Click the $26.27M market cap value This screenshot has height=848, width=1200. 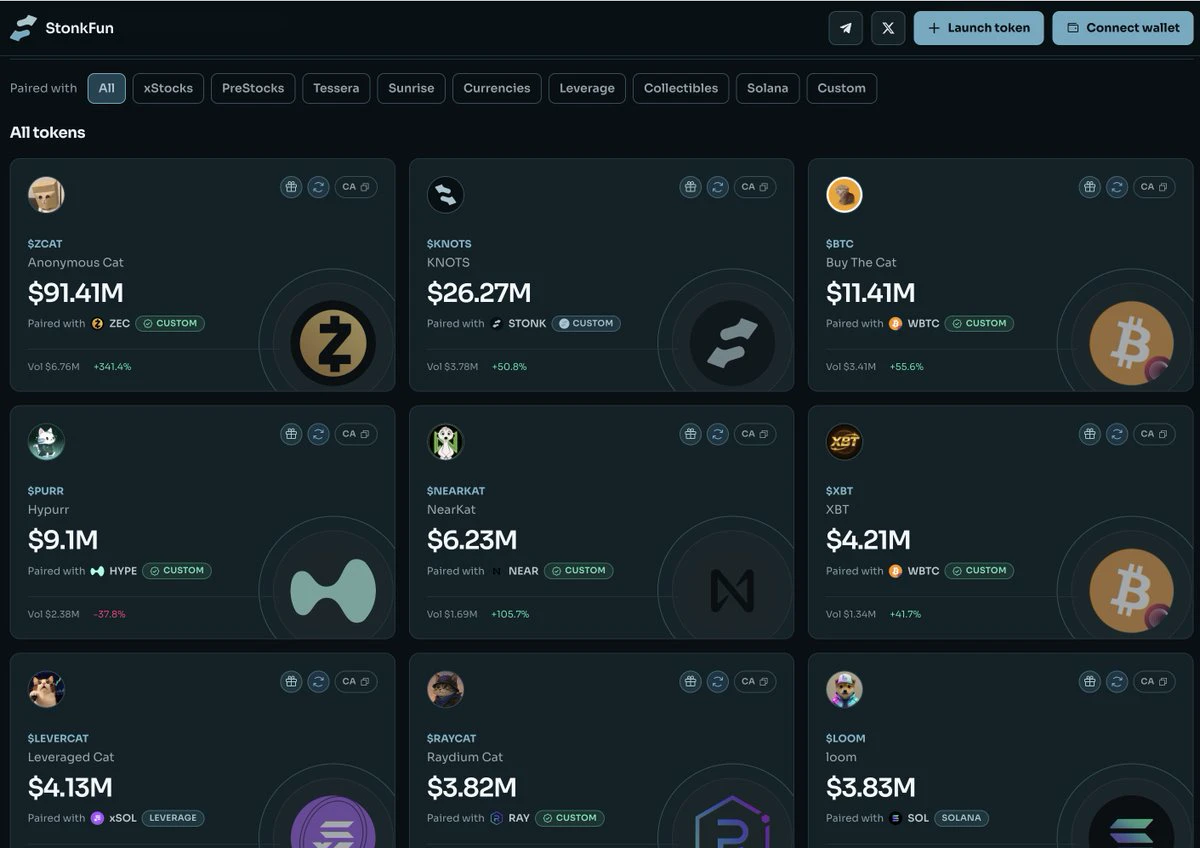[479, 293]
